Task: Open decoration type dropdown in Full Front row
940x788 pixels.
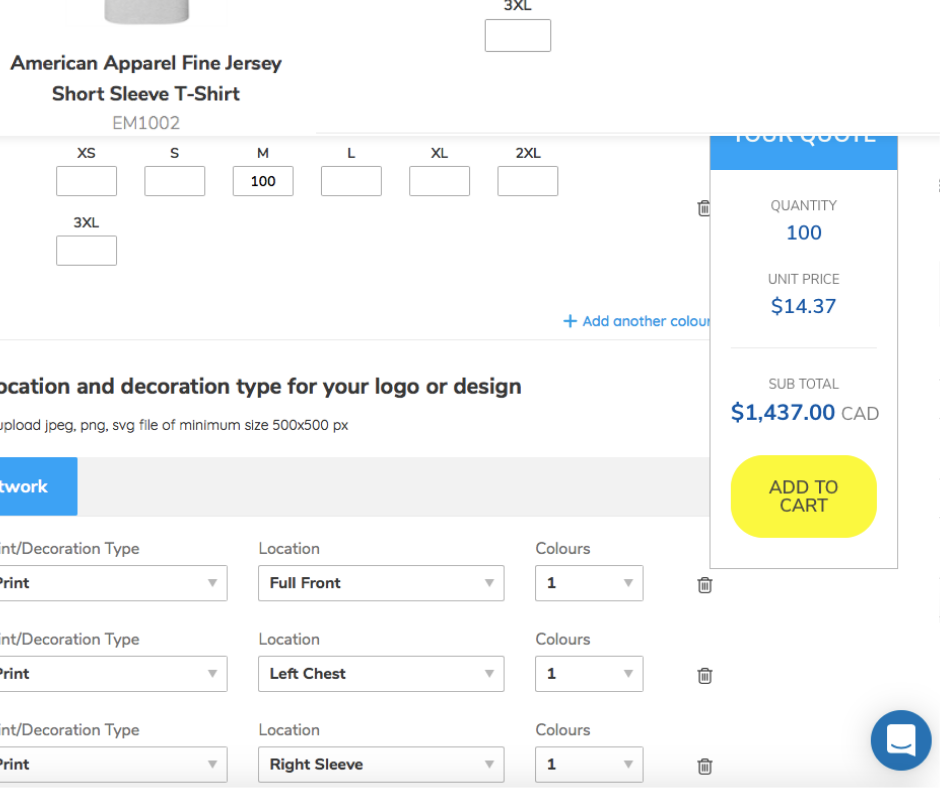Action: click(111, 583)
